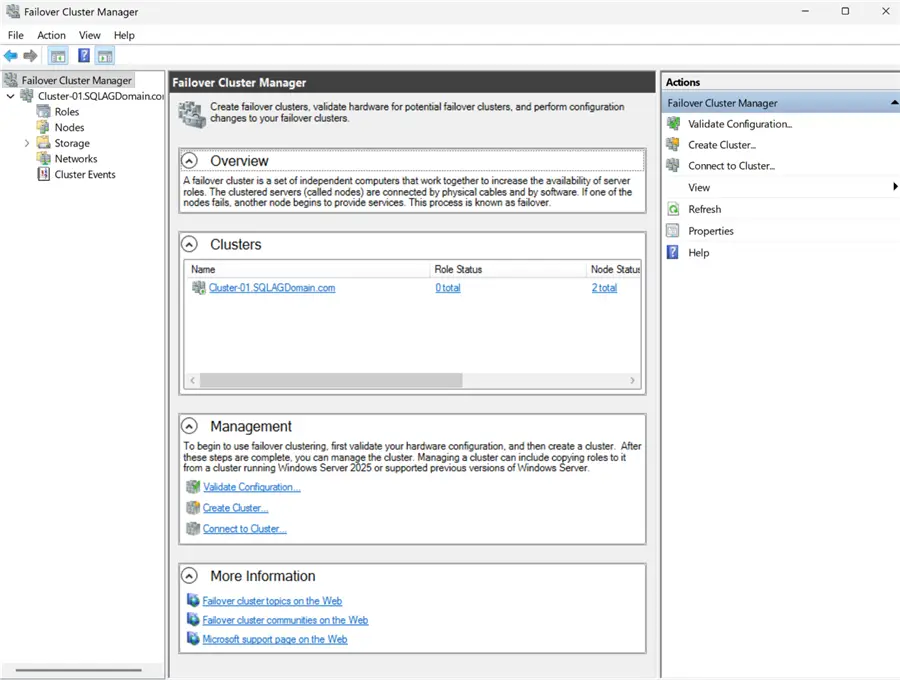Image resolution: width=900 pixels, height=680 pixels.
Task: Open Microsoft support page on the Web
Action: 275,639
